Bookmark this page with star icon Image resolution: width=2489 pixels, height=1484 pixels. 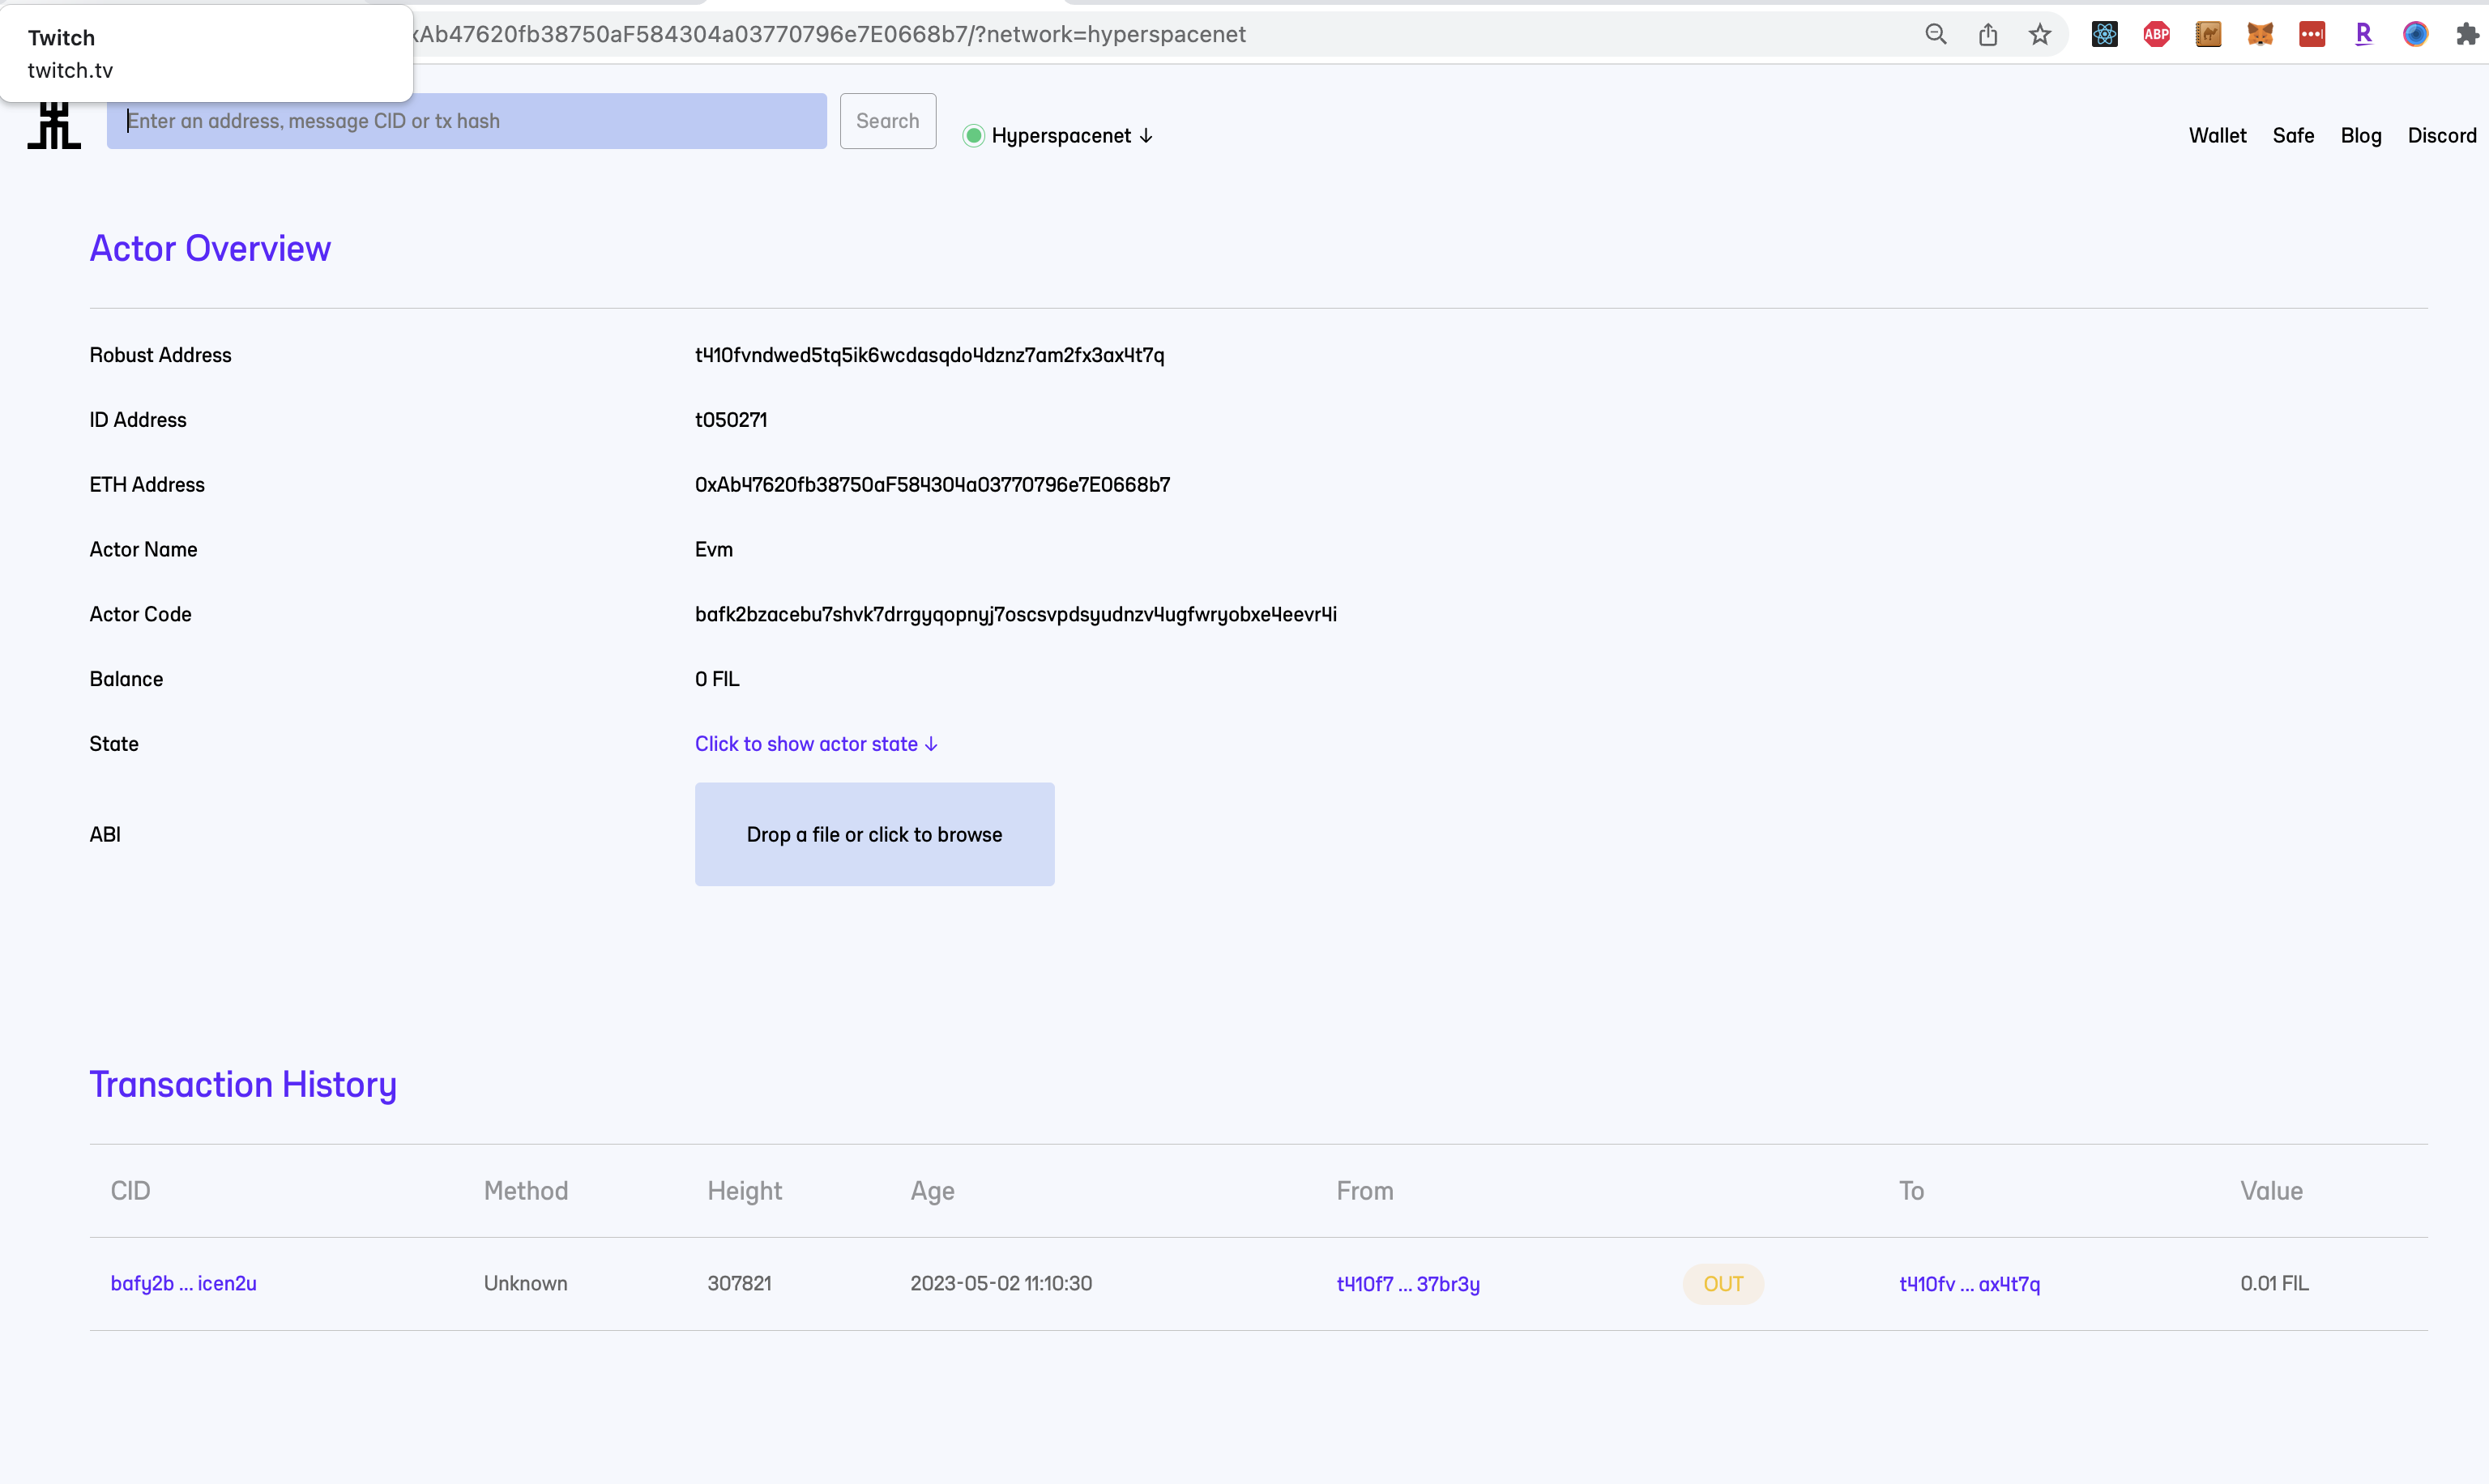(x=2040, y=35)
